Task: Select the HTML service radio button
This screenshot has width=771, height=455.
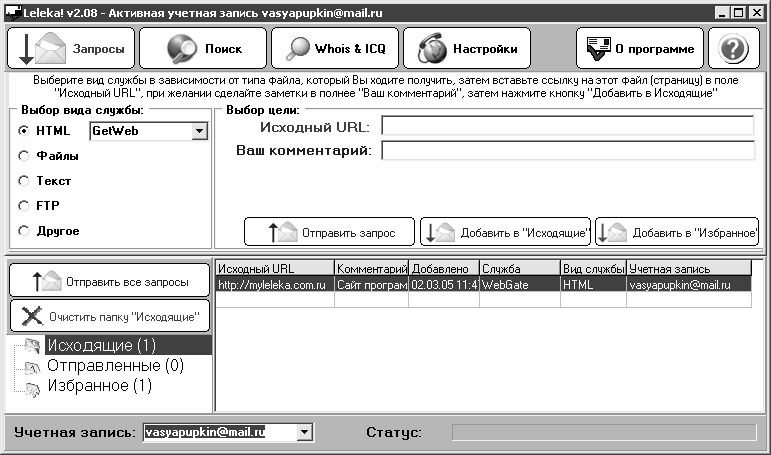Action: click(24, 131)
